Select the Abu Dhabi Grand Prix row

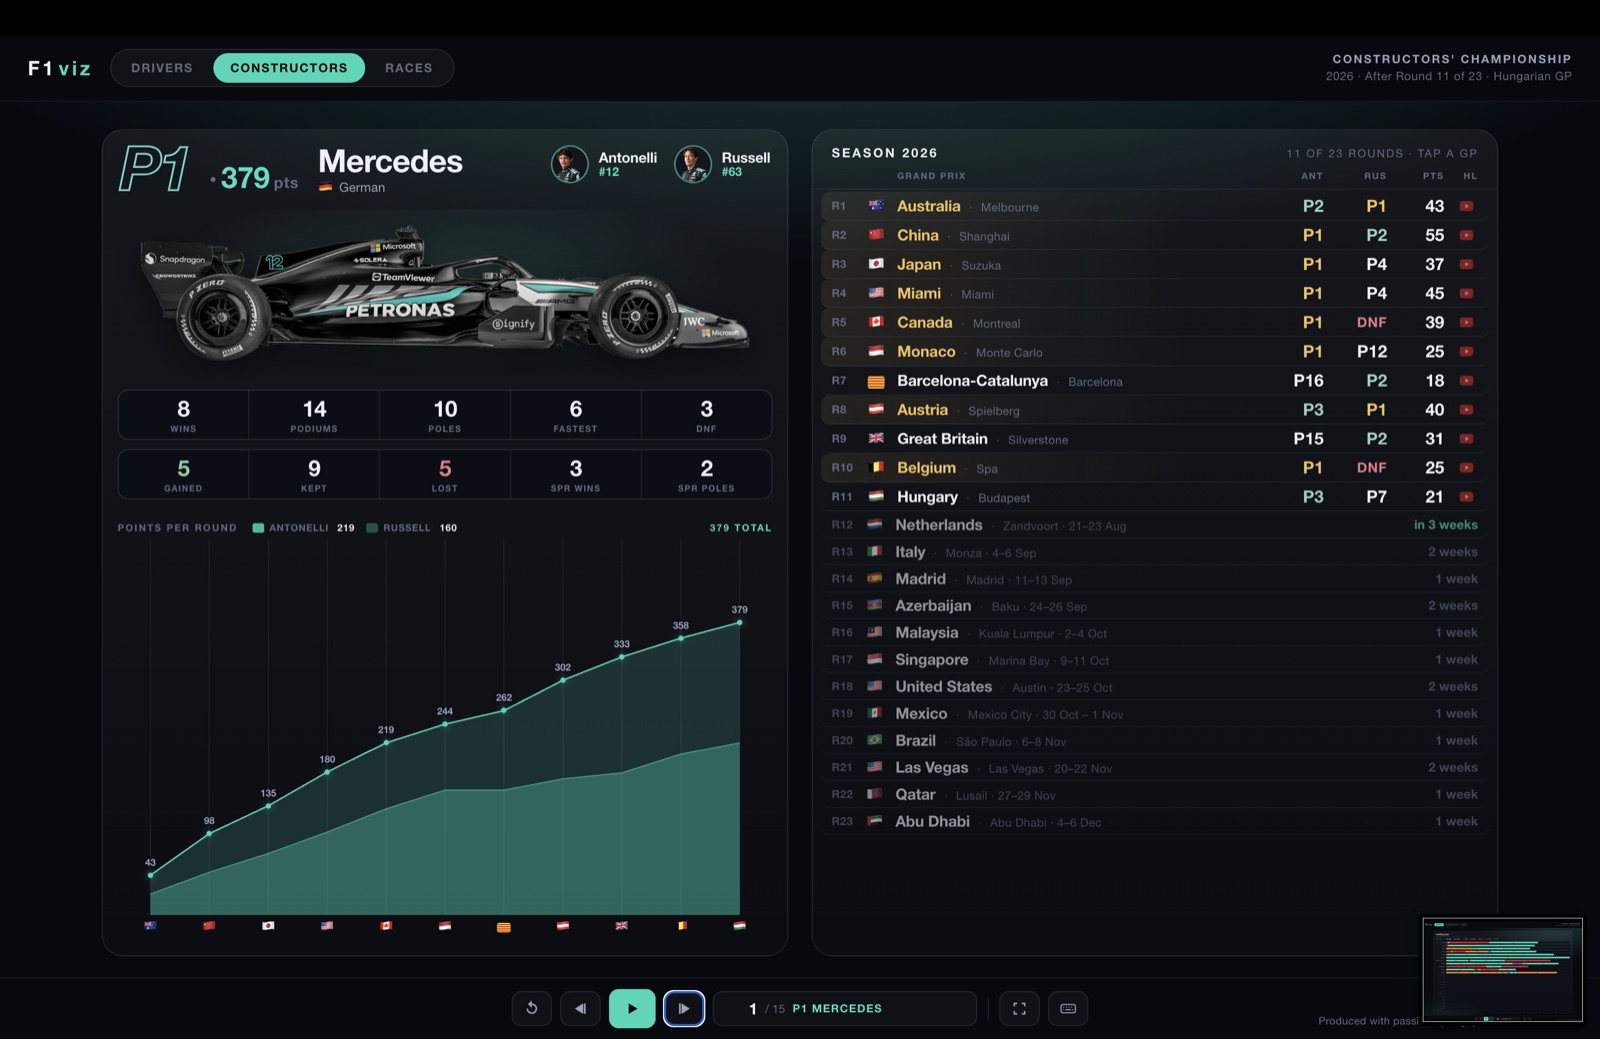[x=1154, y=822]
